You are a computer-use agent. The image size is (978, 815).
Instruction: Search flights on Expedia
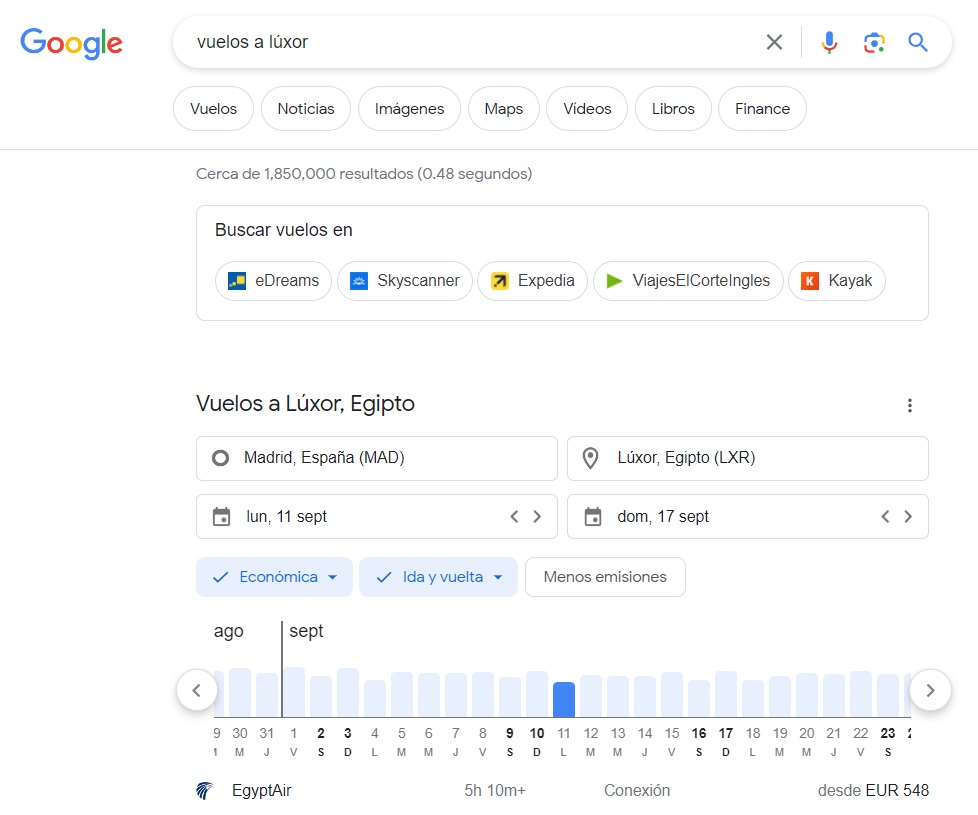coord(533,281)
